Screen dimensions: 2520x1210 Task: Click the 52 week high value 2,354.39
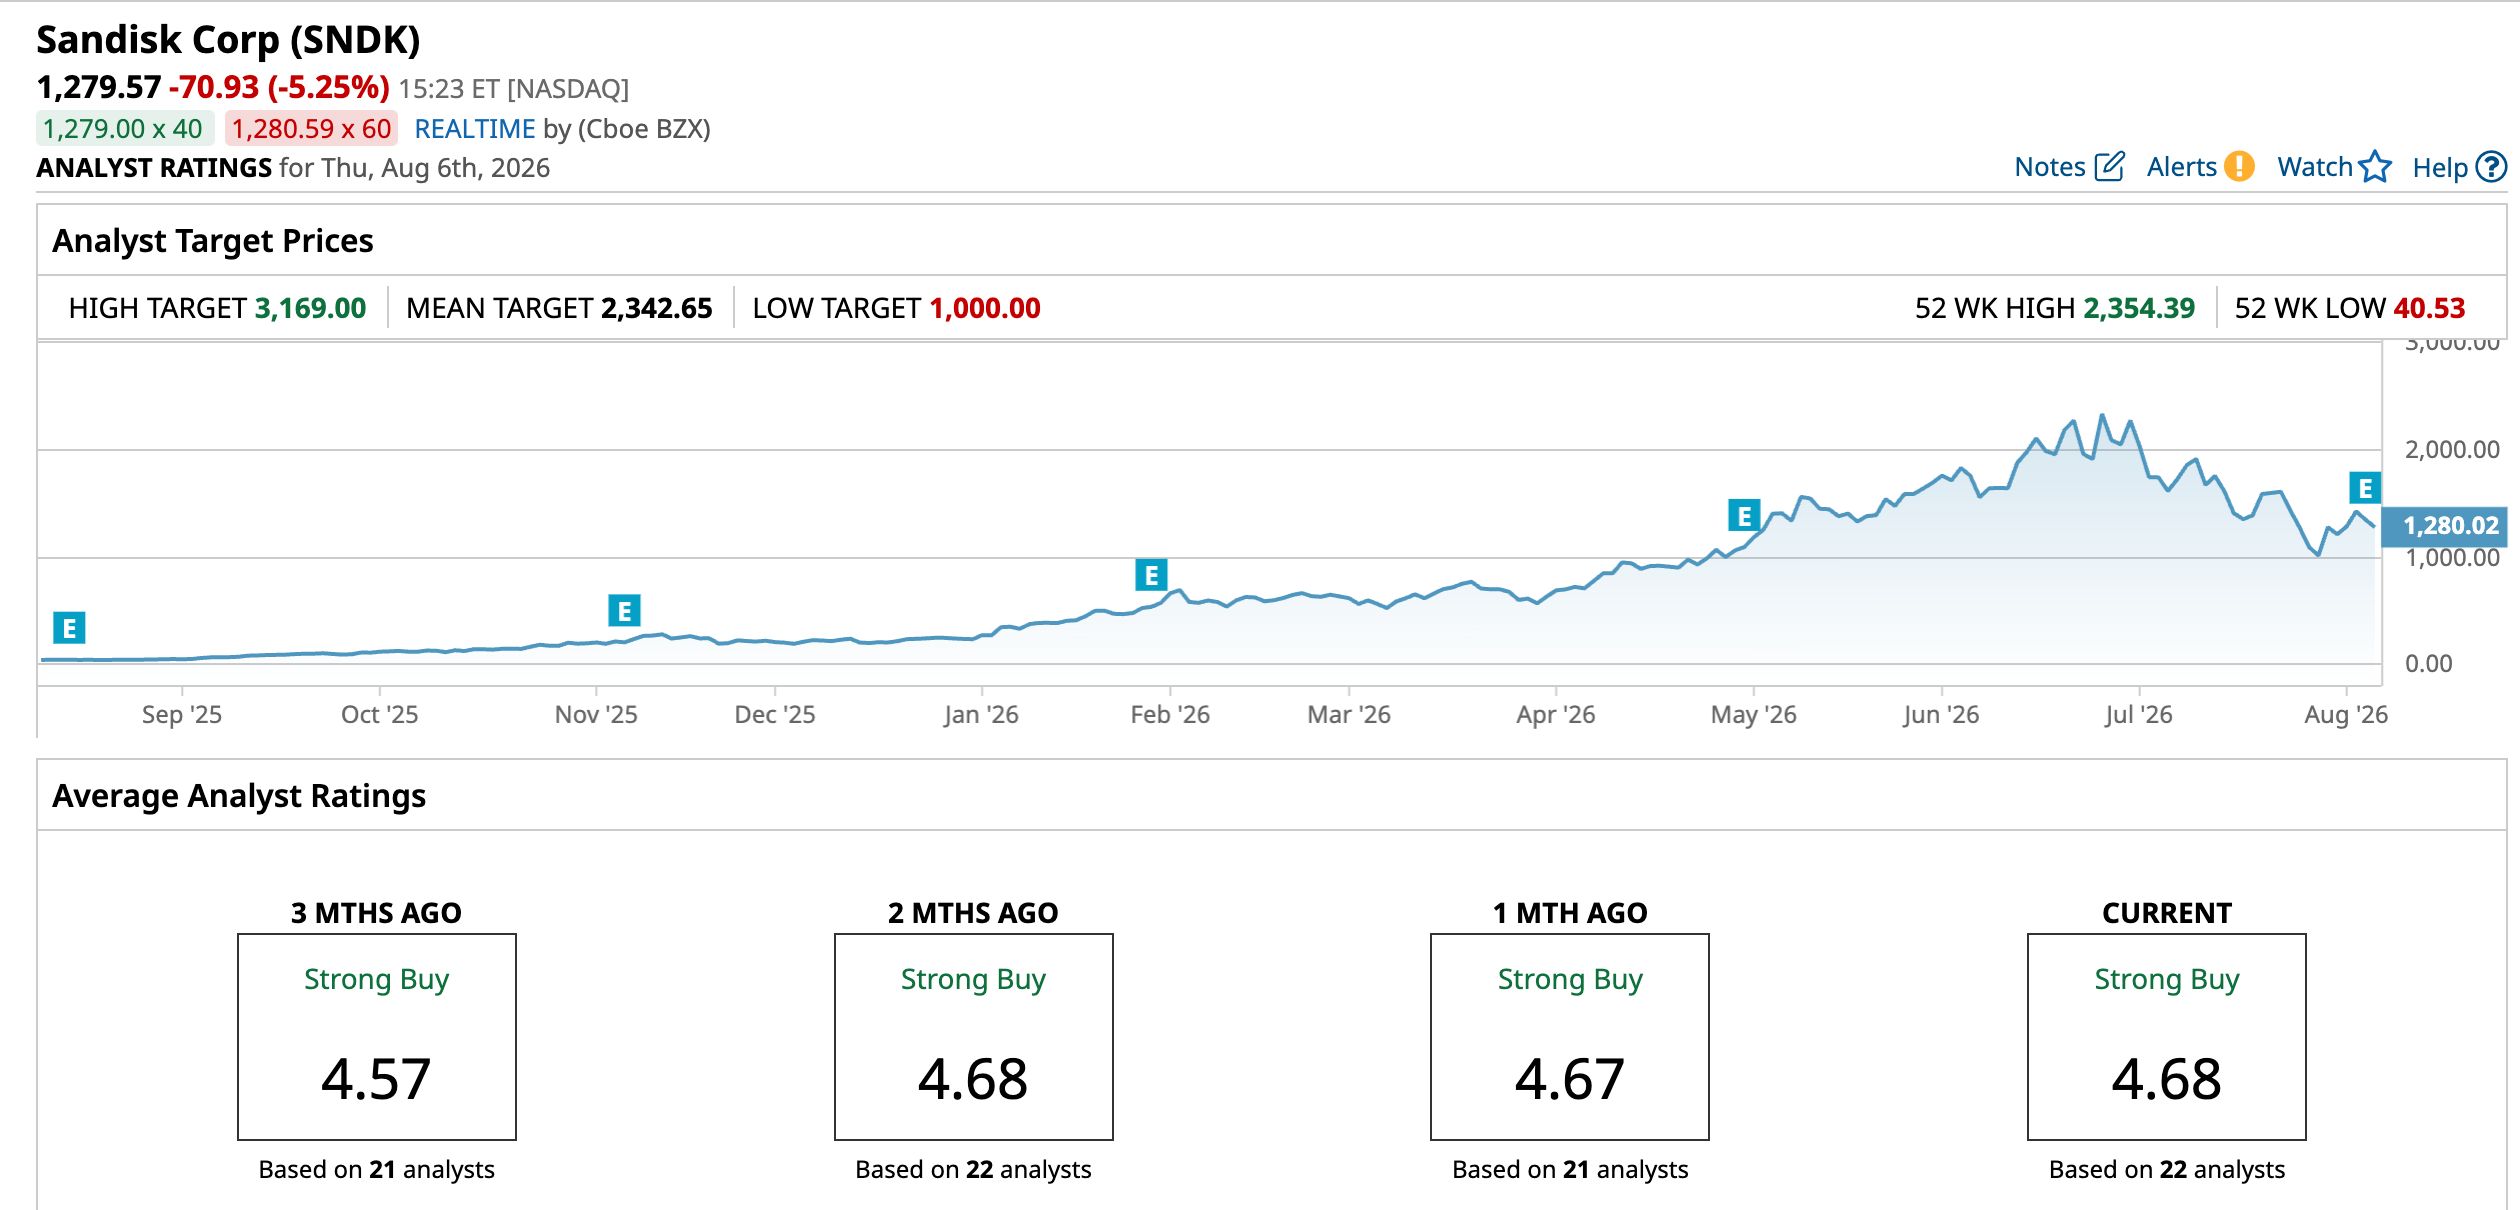[2139, 308]
